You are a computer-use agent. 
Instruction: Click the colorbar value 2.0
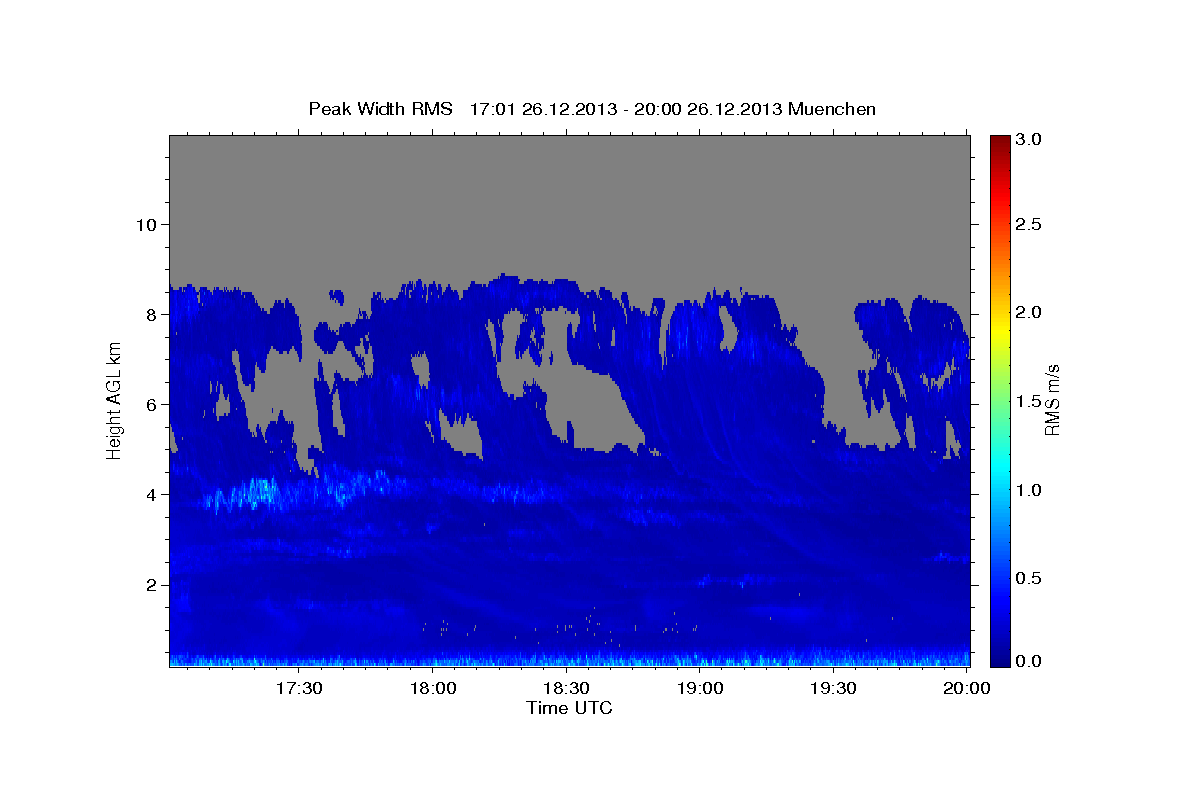pos(1029,312)
